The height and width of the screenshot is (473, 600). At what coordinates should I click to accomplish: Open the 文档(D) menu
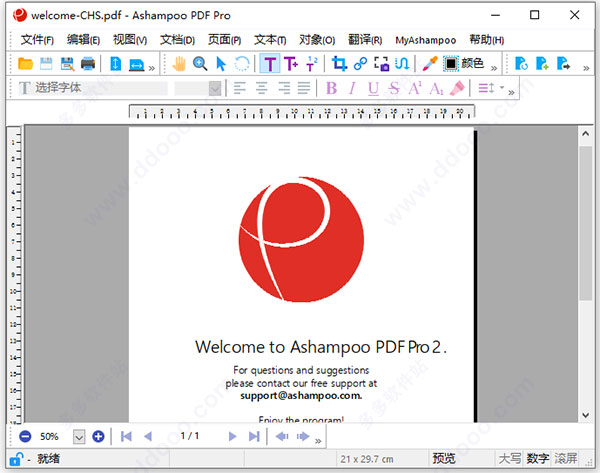pyautogui.click(x=177, y=39)
